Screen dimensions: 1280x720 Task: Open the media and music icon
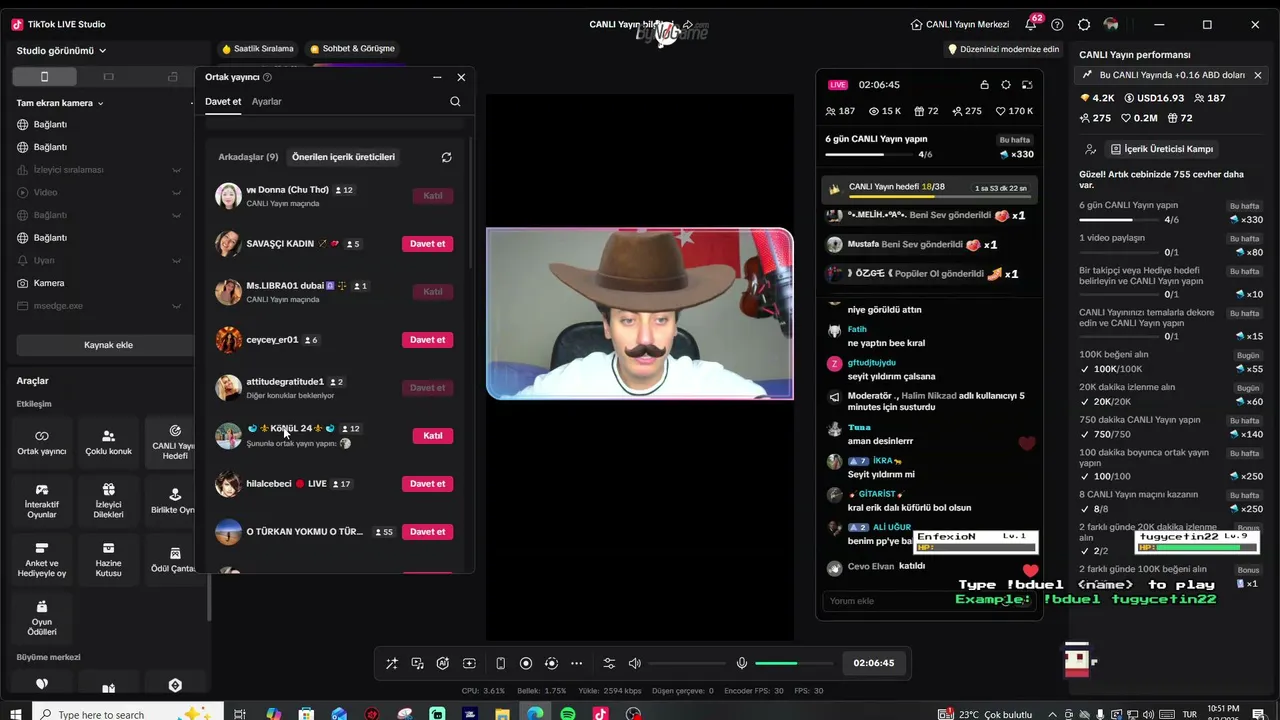pyautogui.click(x=417, y=663)
